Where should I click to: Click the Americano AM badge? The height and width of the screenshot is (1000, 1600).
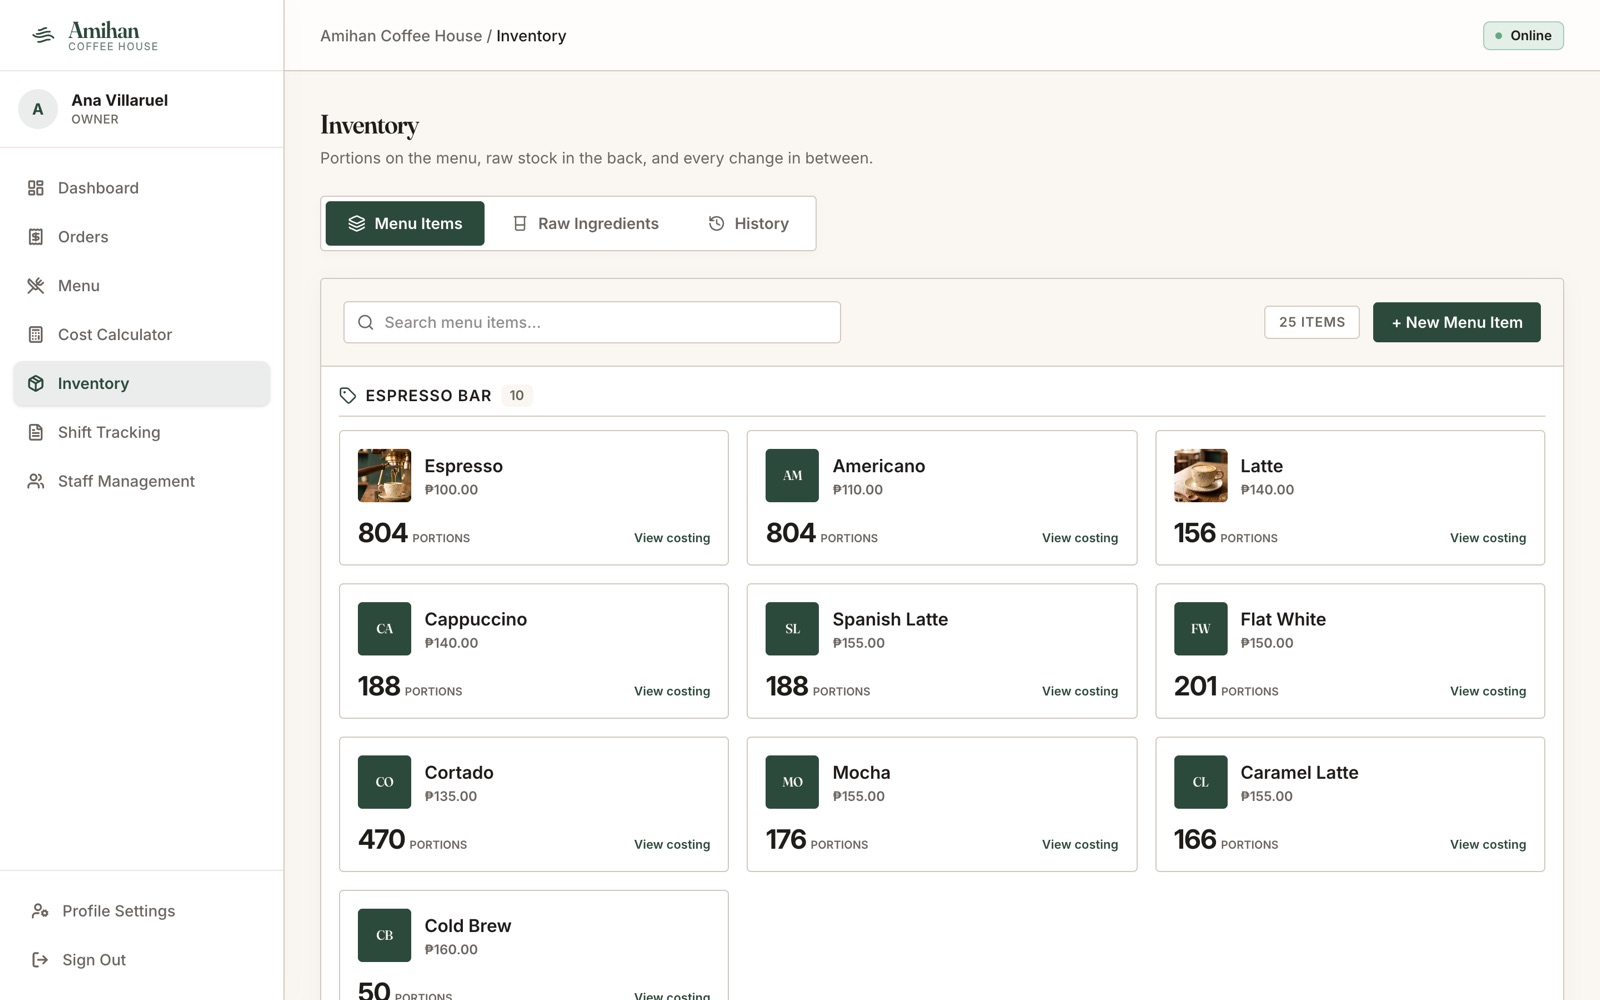point(792,476)
